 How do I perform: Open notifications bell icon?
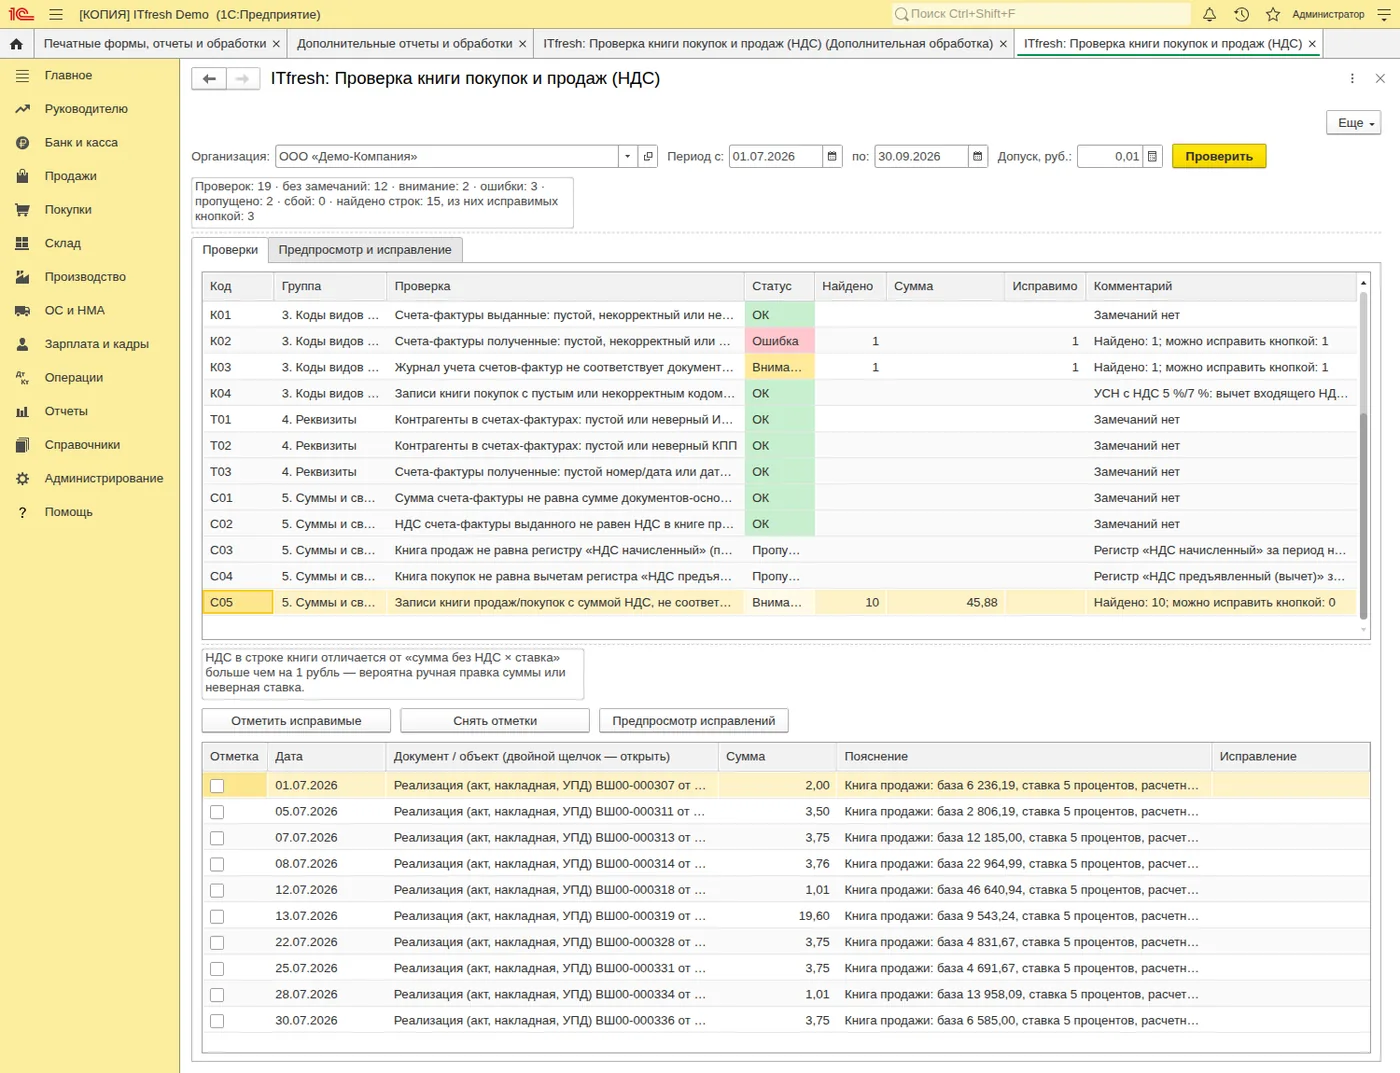(x=1209, y=14)
